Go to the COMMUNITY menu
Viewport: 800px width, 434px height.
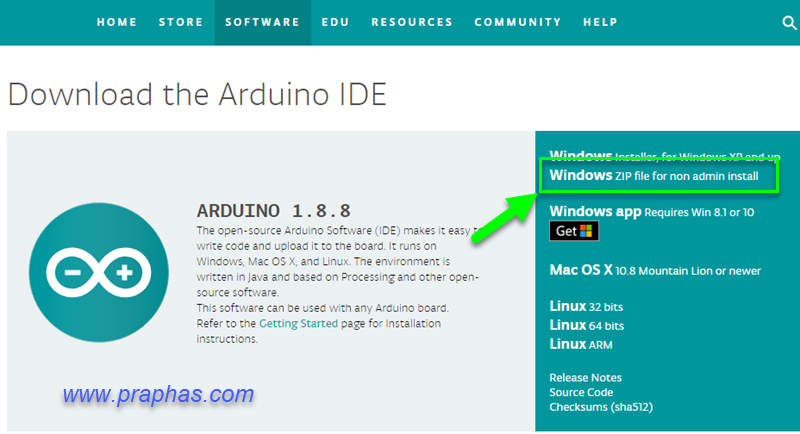pyautogui.click(x=518, y=22)
